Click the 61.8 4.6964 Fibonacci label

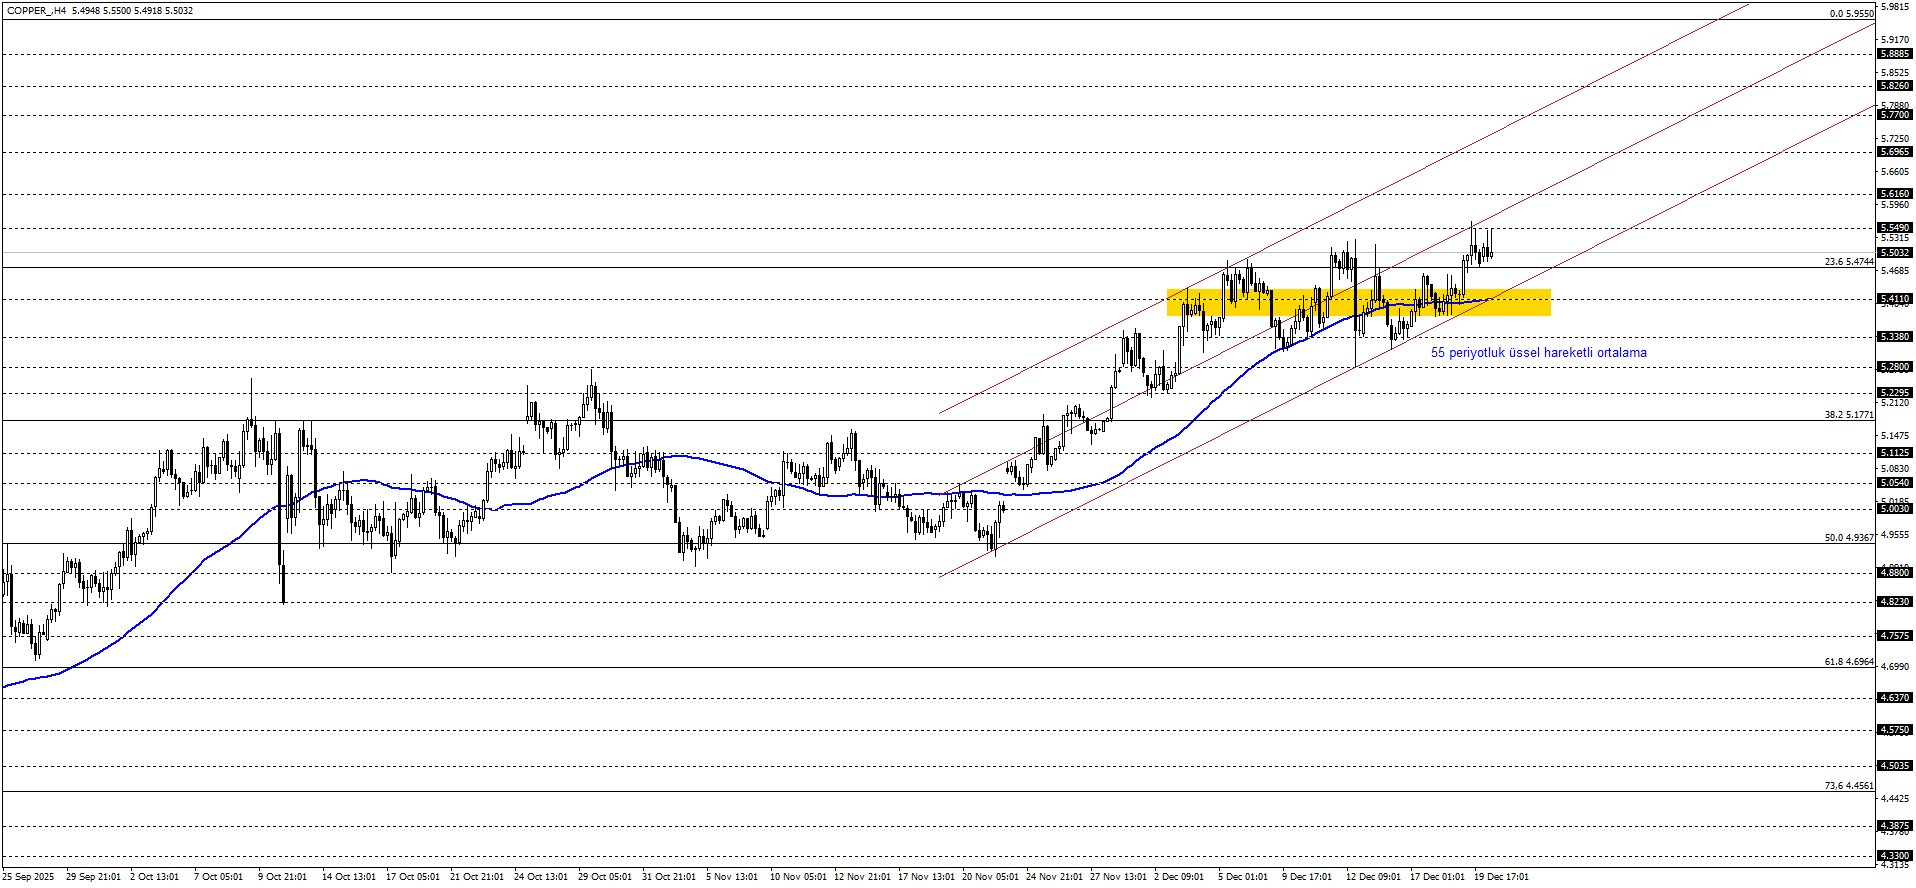tap(1849, 662)
